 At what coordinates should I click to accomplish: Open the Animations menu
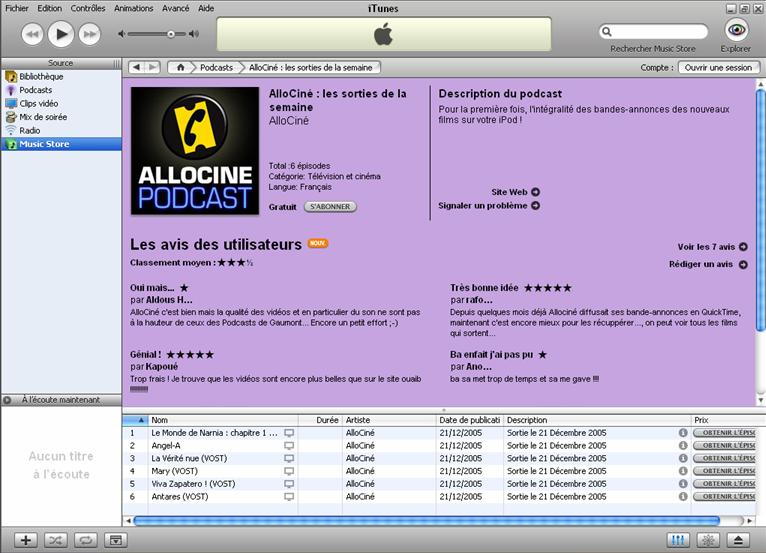[133, 8]
